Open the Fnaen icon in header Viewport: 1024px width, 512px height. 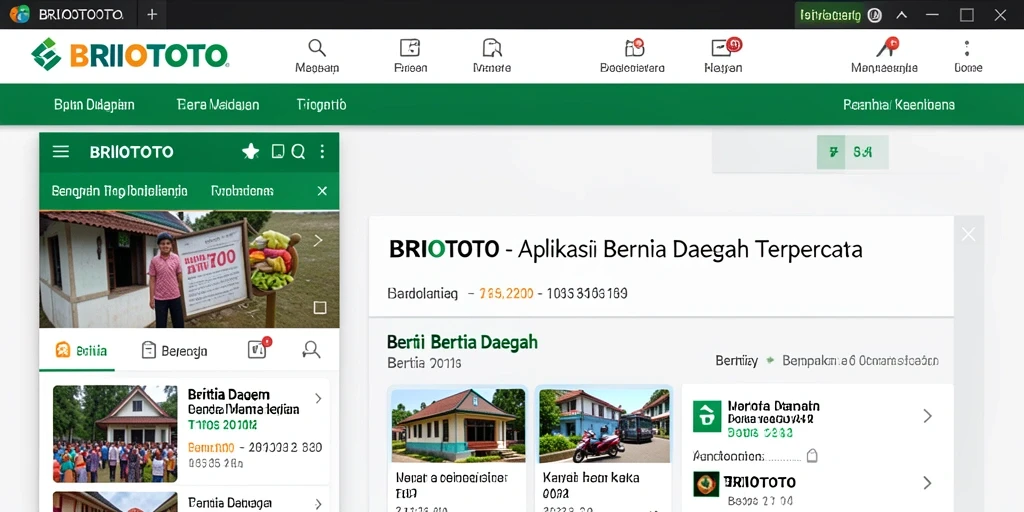pyautogui.click(x=409, y=48)
